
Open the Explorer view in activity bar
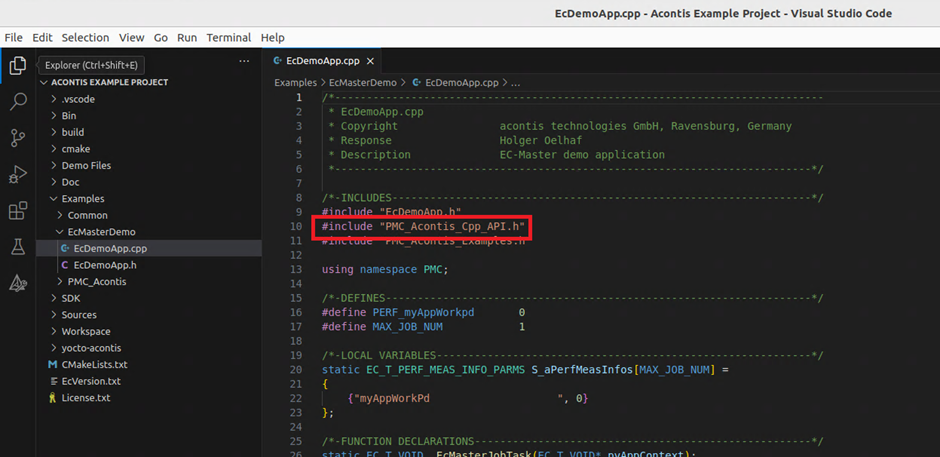pyautogui.click(x=17, y=66)
